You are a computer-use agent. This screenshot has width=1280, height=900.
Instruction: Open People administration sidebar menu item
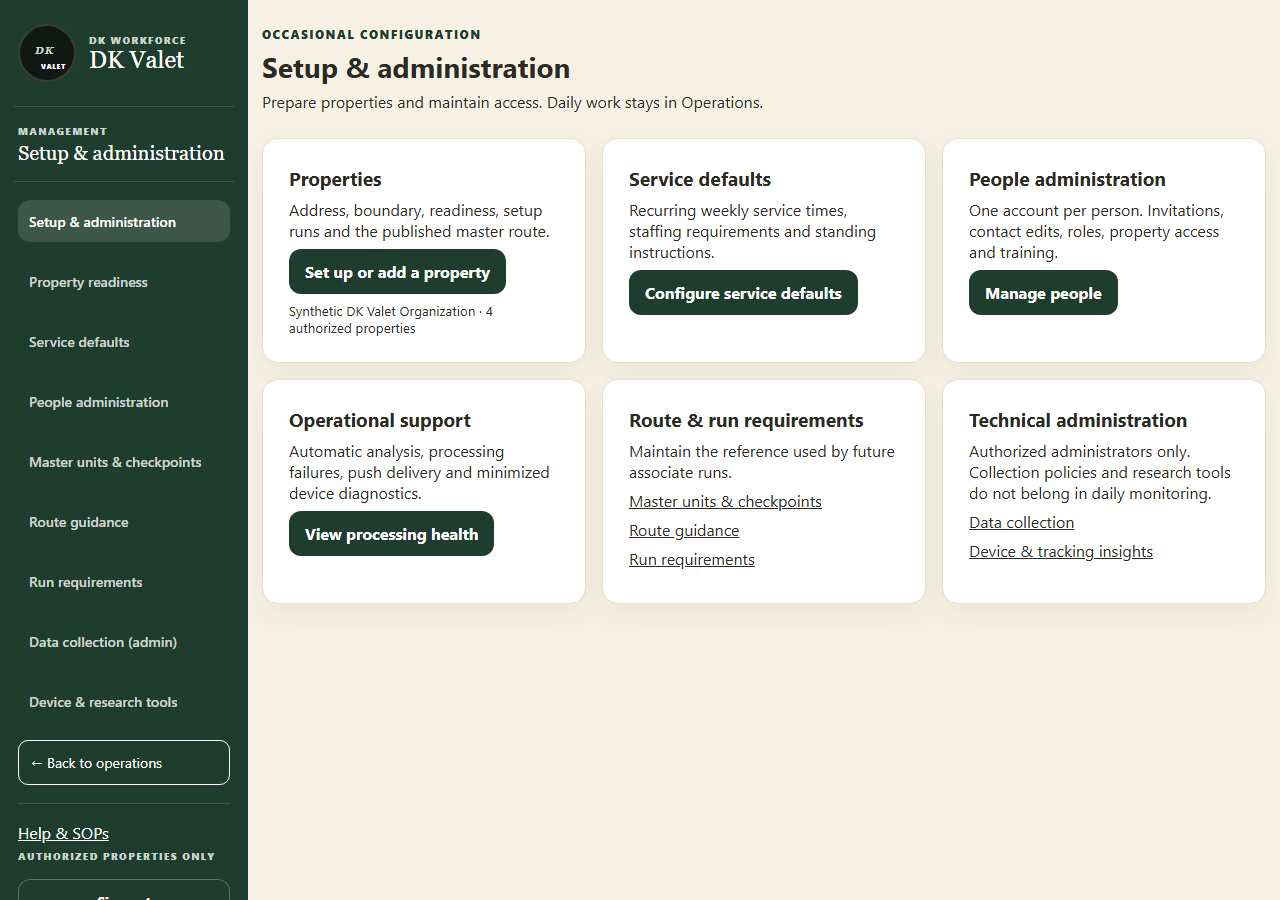pos(124,402)
